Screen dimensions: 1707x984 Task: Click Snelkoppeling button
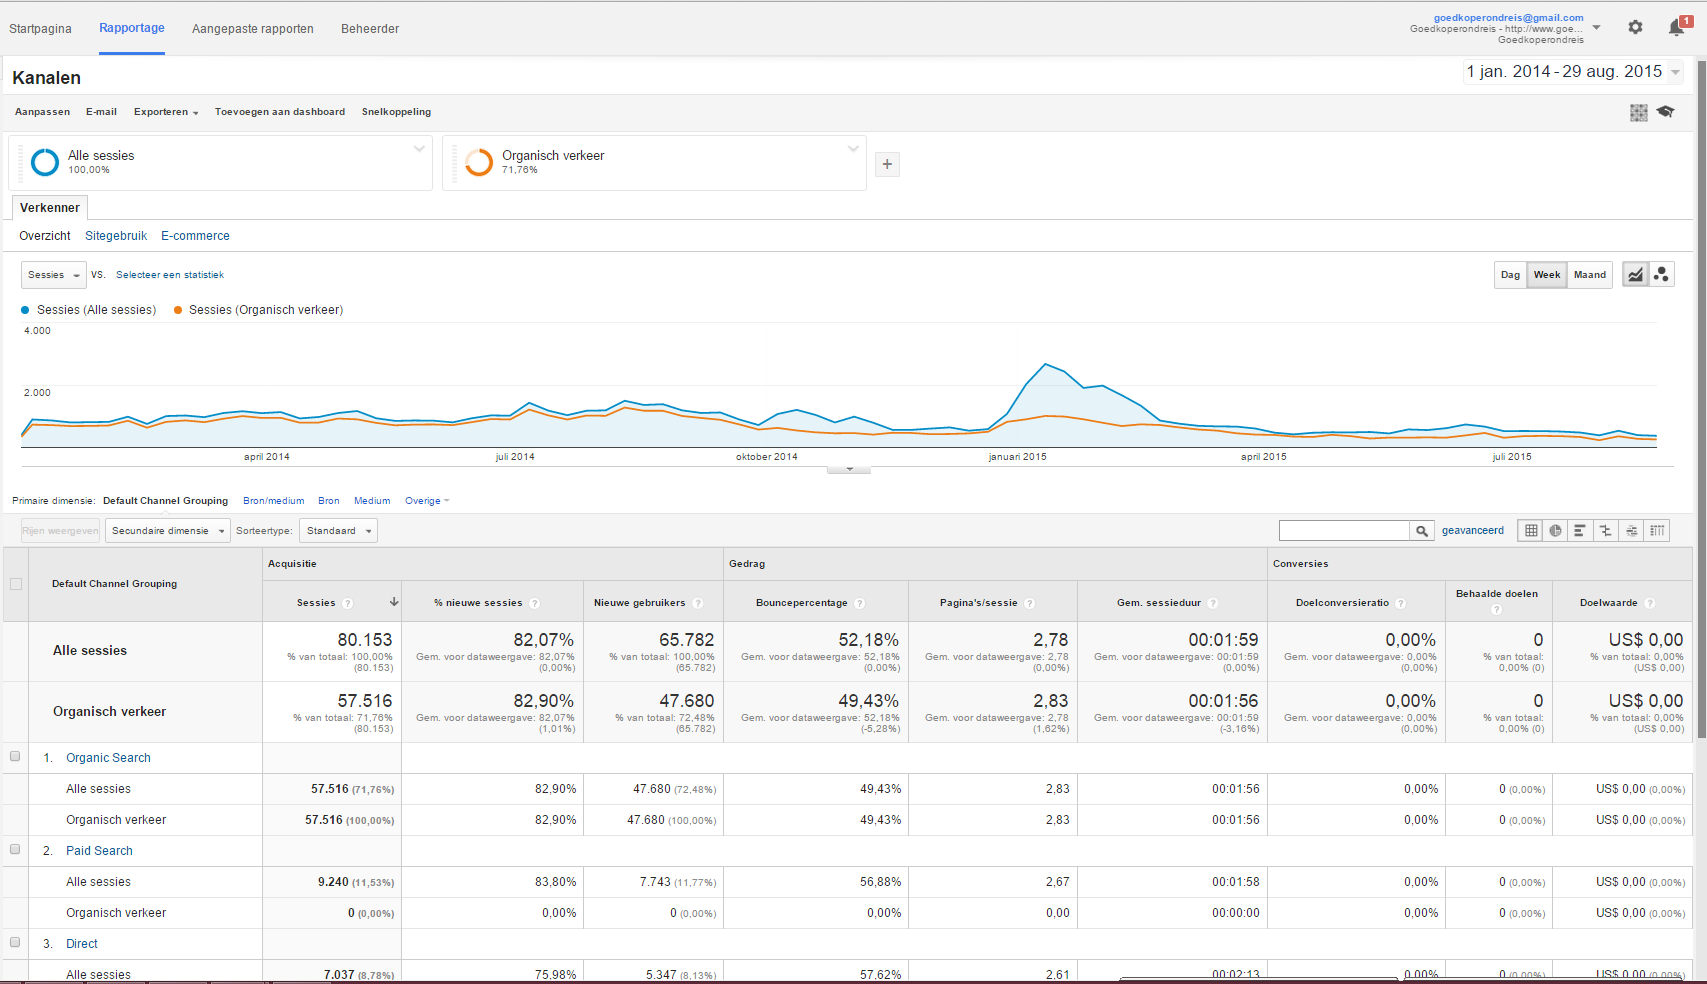[x=396, y=112]
